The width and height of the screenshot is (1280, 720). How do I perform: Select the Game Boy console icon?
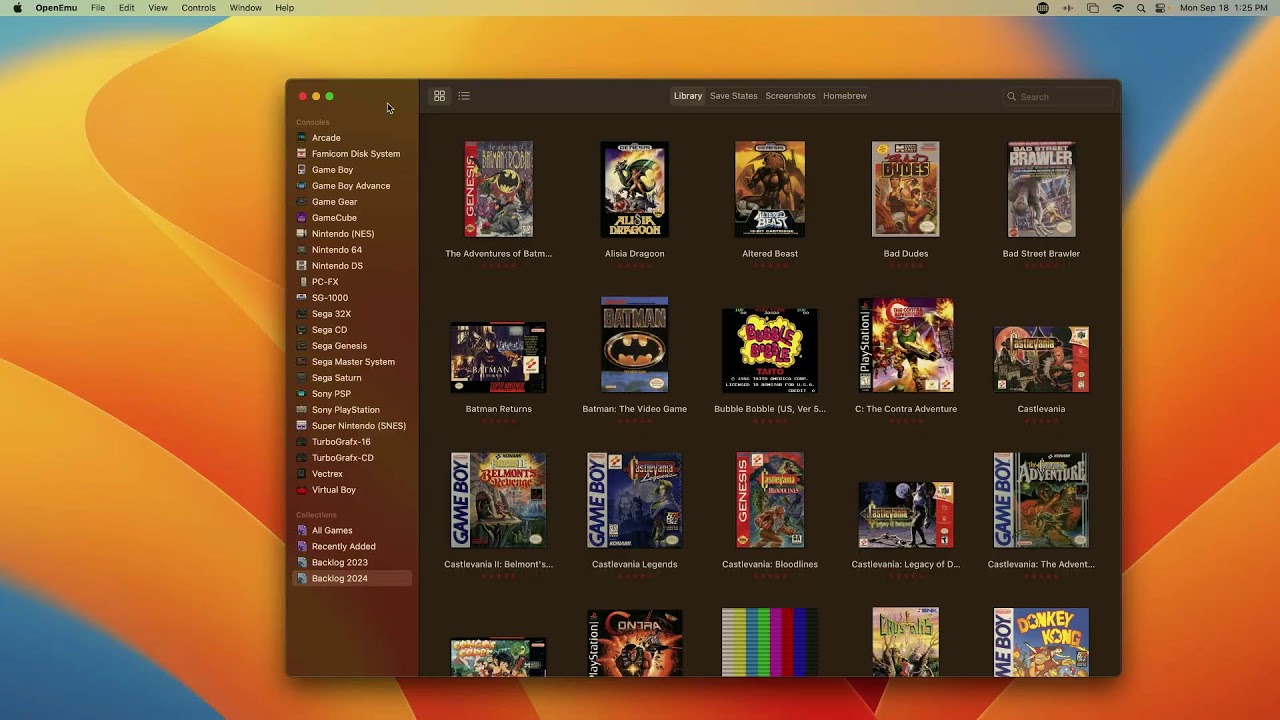[x=302, y=170]
